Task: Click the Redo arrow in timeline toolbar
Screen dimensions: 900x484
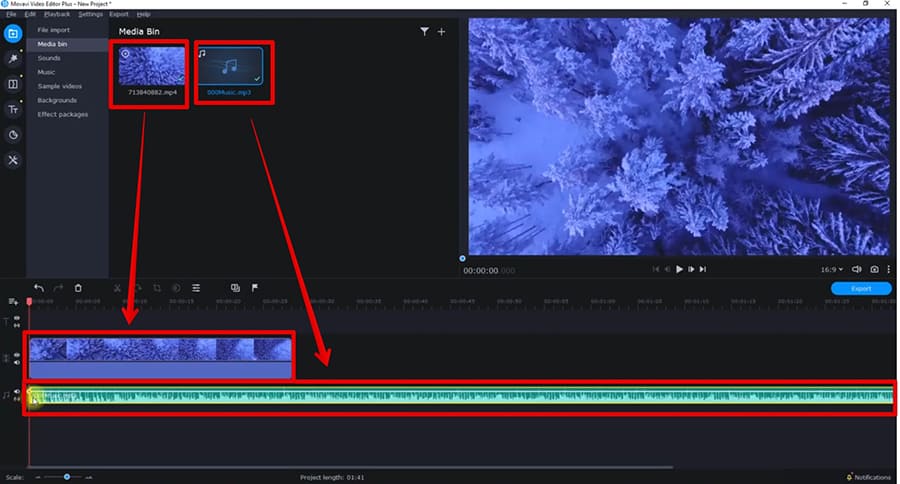Action: pos(58,288)
